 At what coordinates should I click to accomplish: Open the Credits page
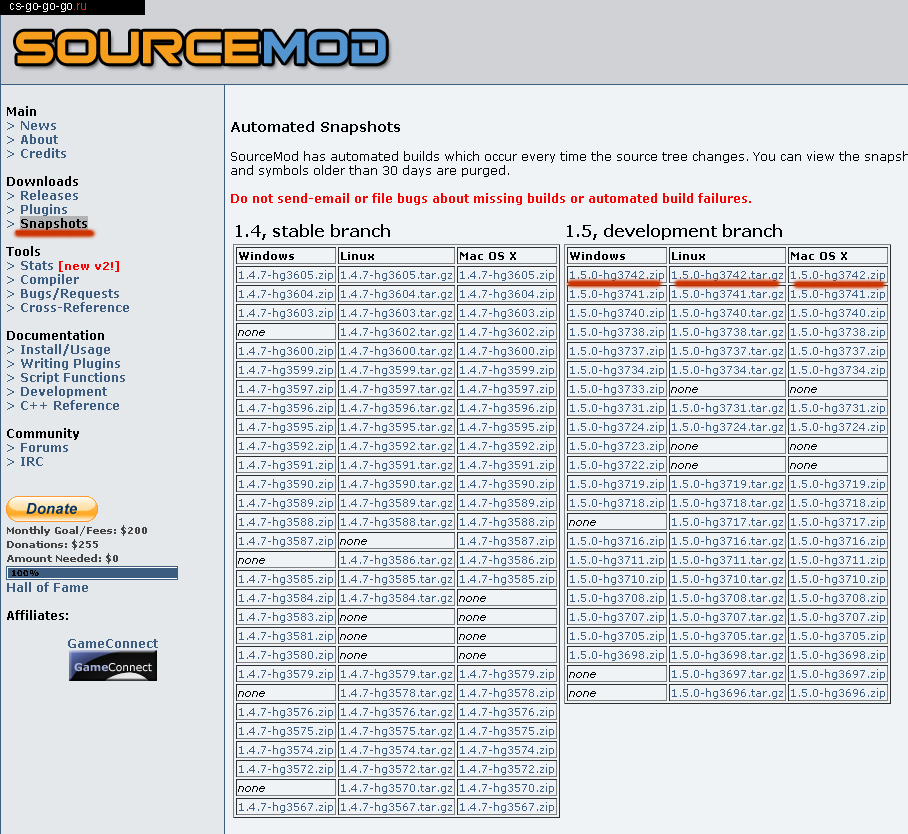click(x=43, y=153)
